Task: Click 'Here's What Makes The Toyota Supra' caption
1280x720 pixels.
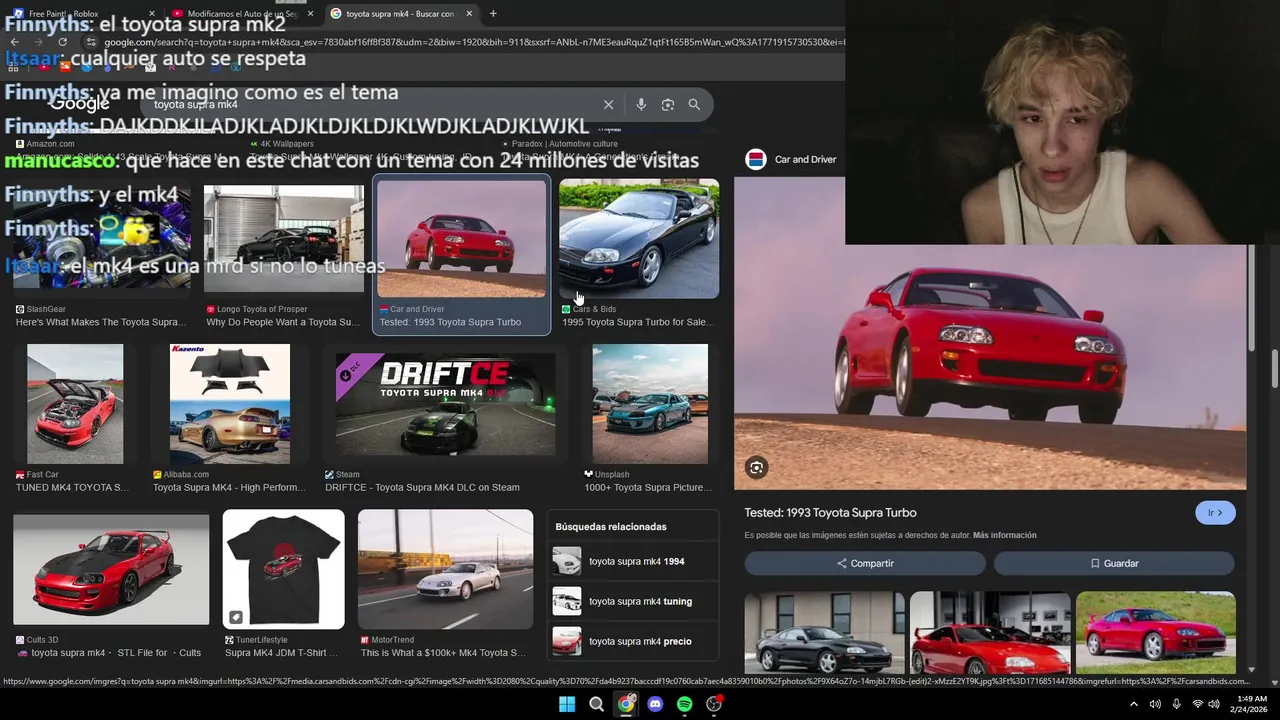Action: [101, 322]
